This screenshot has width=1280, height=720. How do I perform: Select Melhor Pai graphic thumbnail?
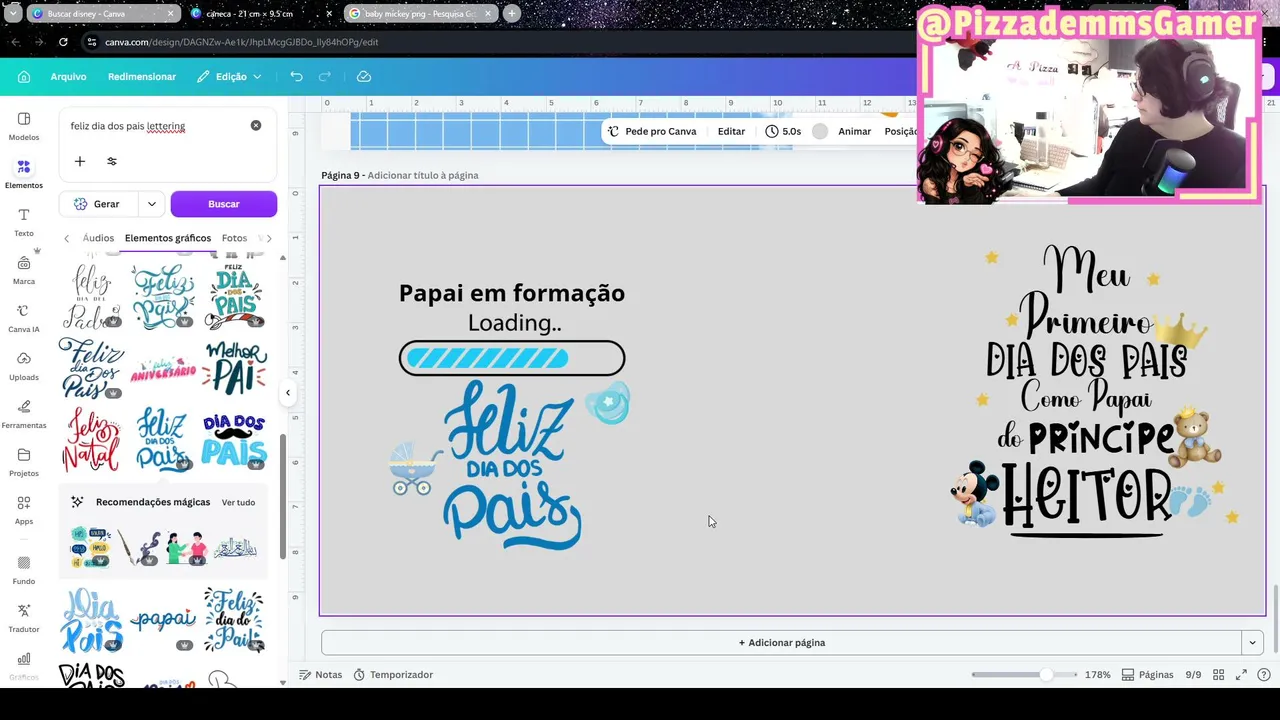(235, 367)
